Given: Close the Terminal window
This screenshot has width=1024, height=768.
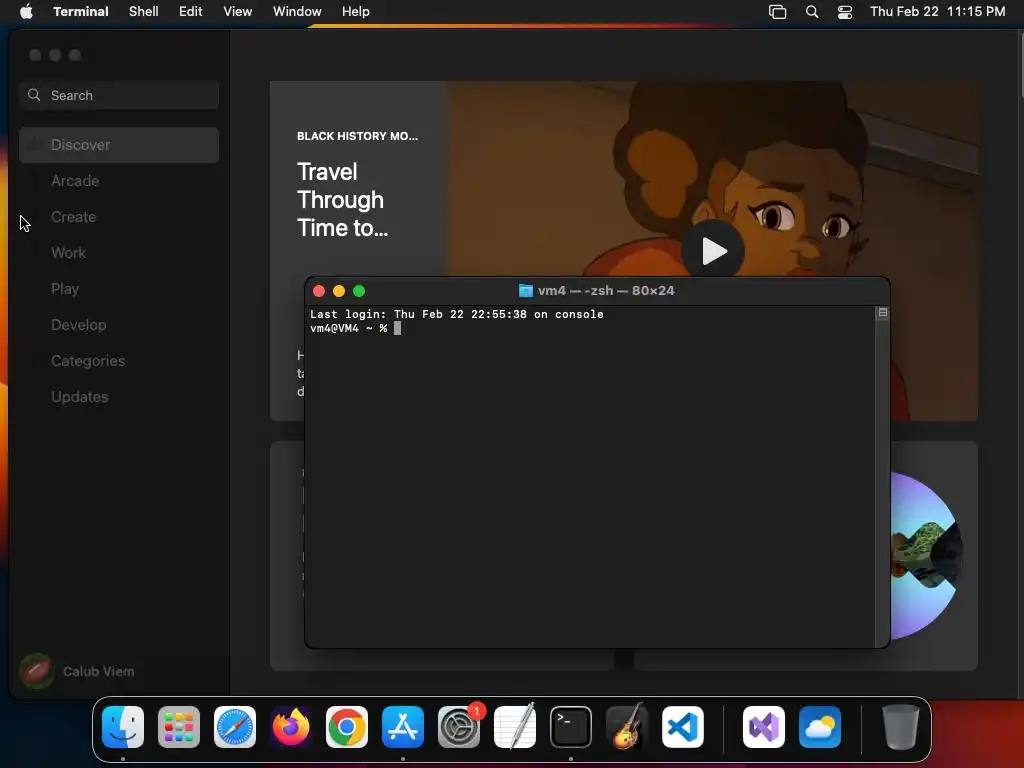Looking at the screenshot, I should point(319,291).
